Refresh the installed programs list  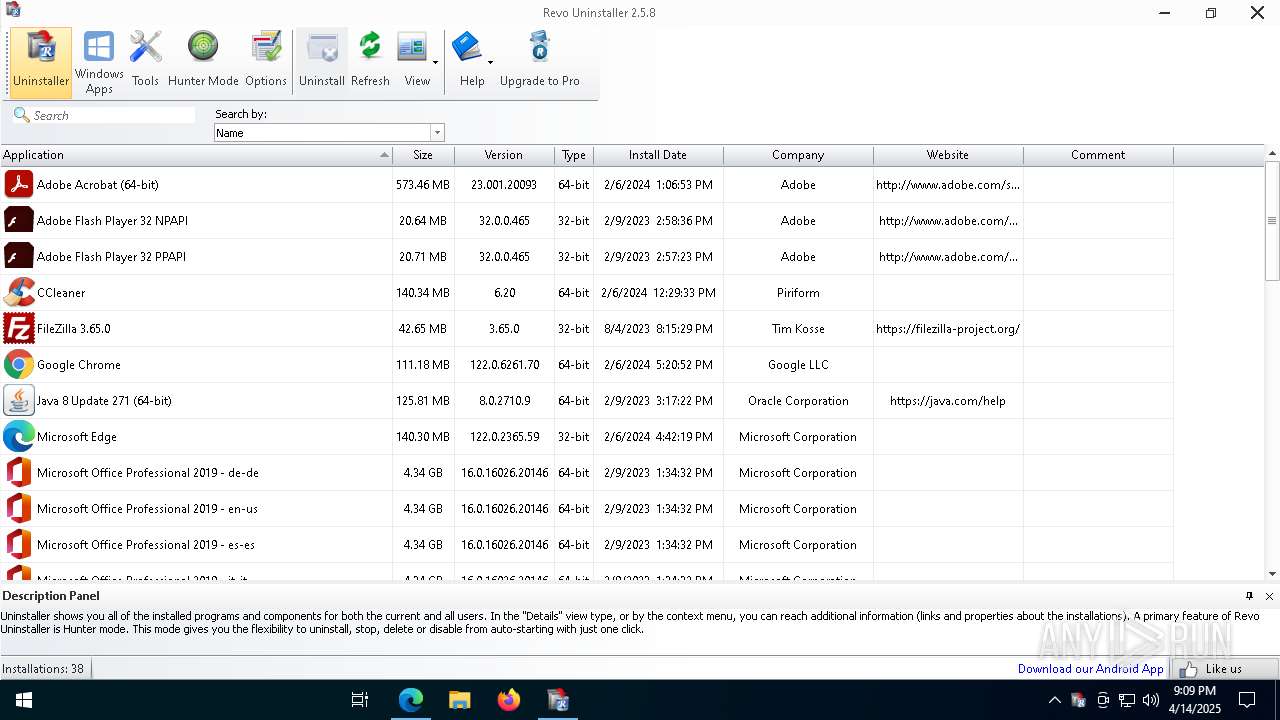click(370, 61)
